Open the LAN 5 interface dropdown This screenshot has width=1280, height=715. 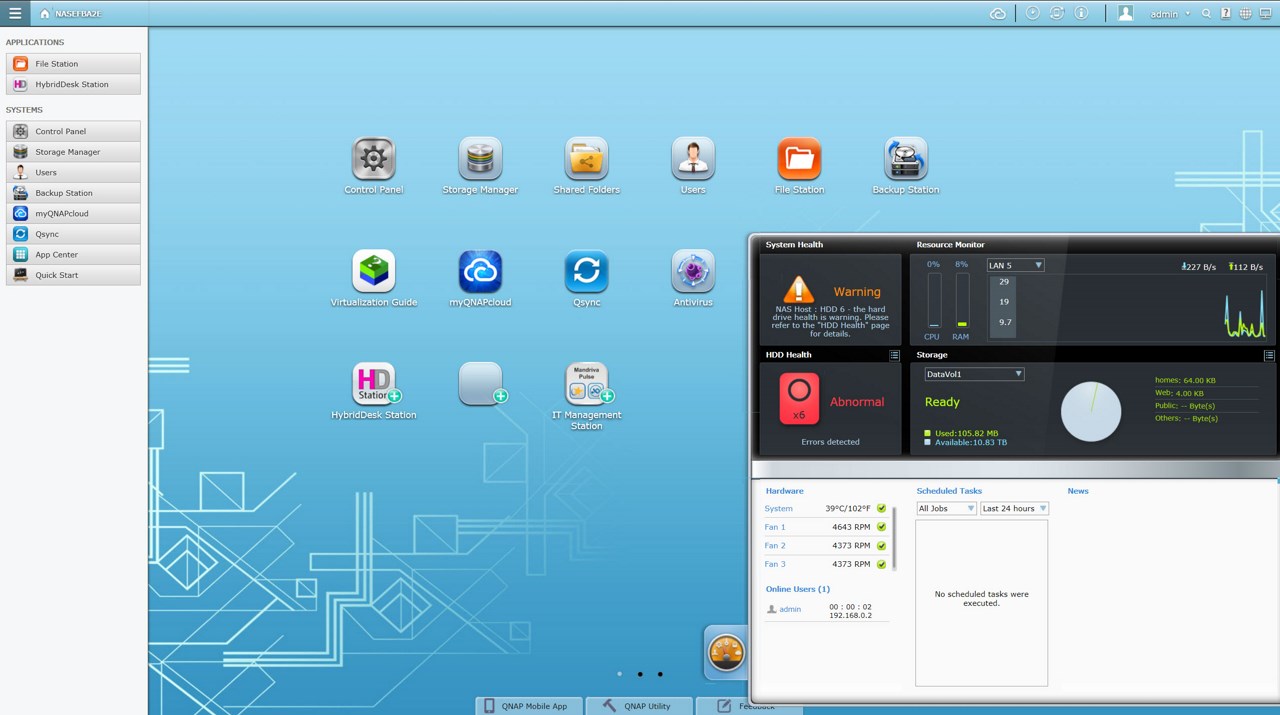[1015, 265]
